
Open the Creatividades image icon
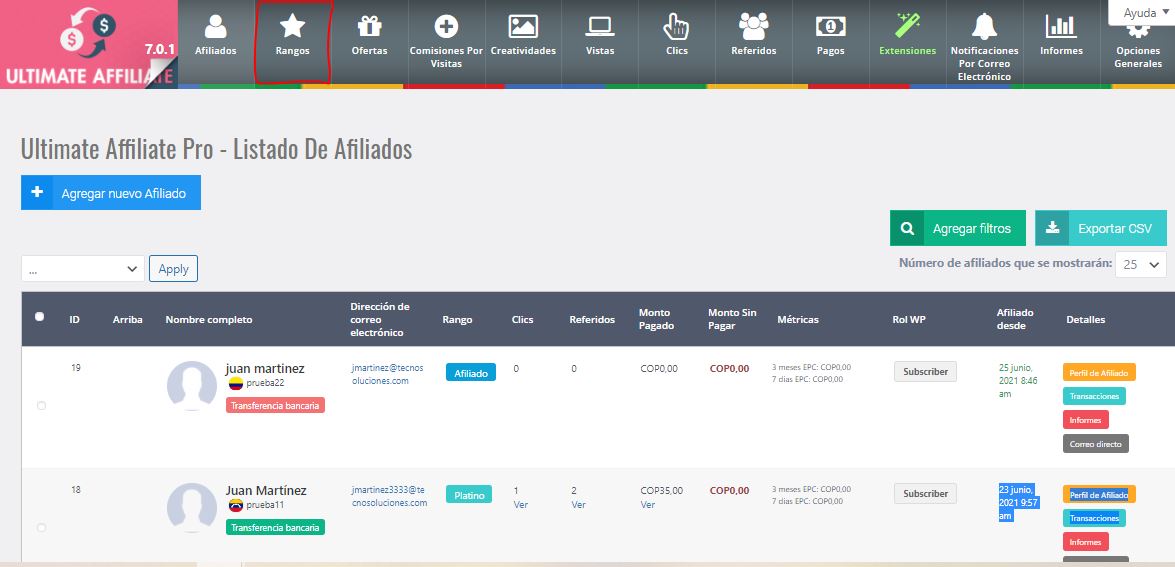tap(523, 27)
